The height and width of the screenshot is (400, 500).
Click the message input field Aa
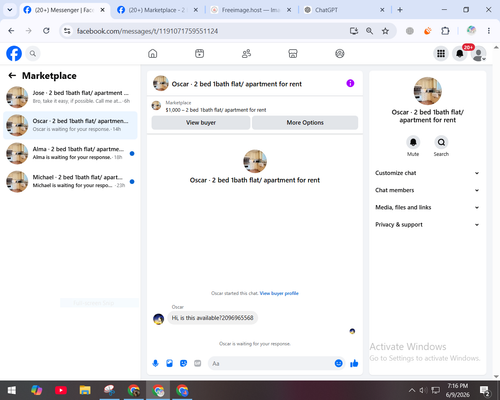pos(272,363)
